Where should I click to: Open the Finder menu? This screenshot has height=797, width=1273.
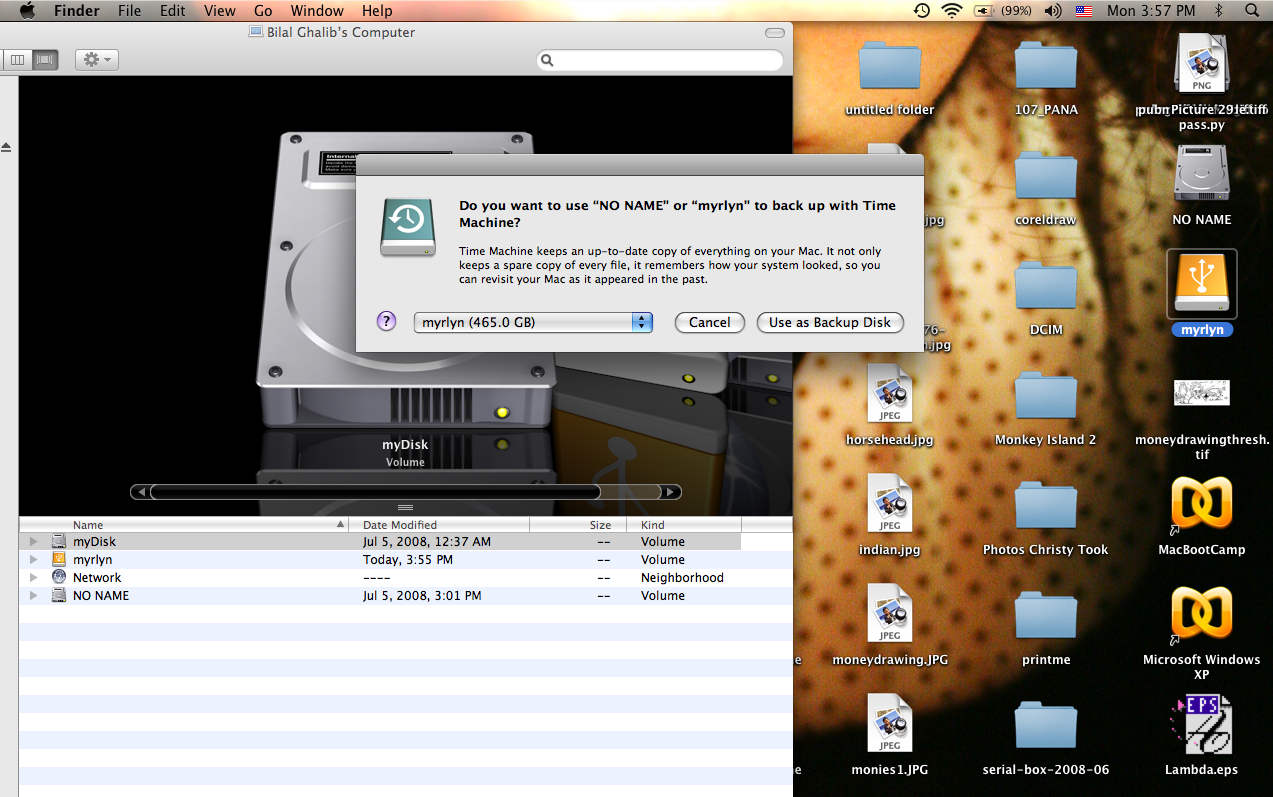click(76, 11)
